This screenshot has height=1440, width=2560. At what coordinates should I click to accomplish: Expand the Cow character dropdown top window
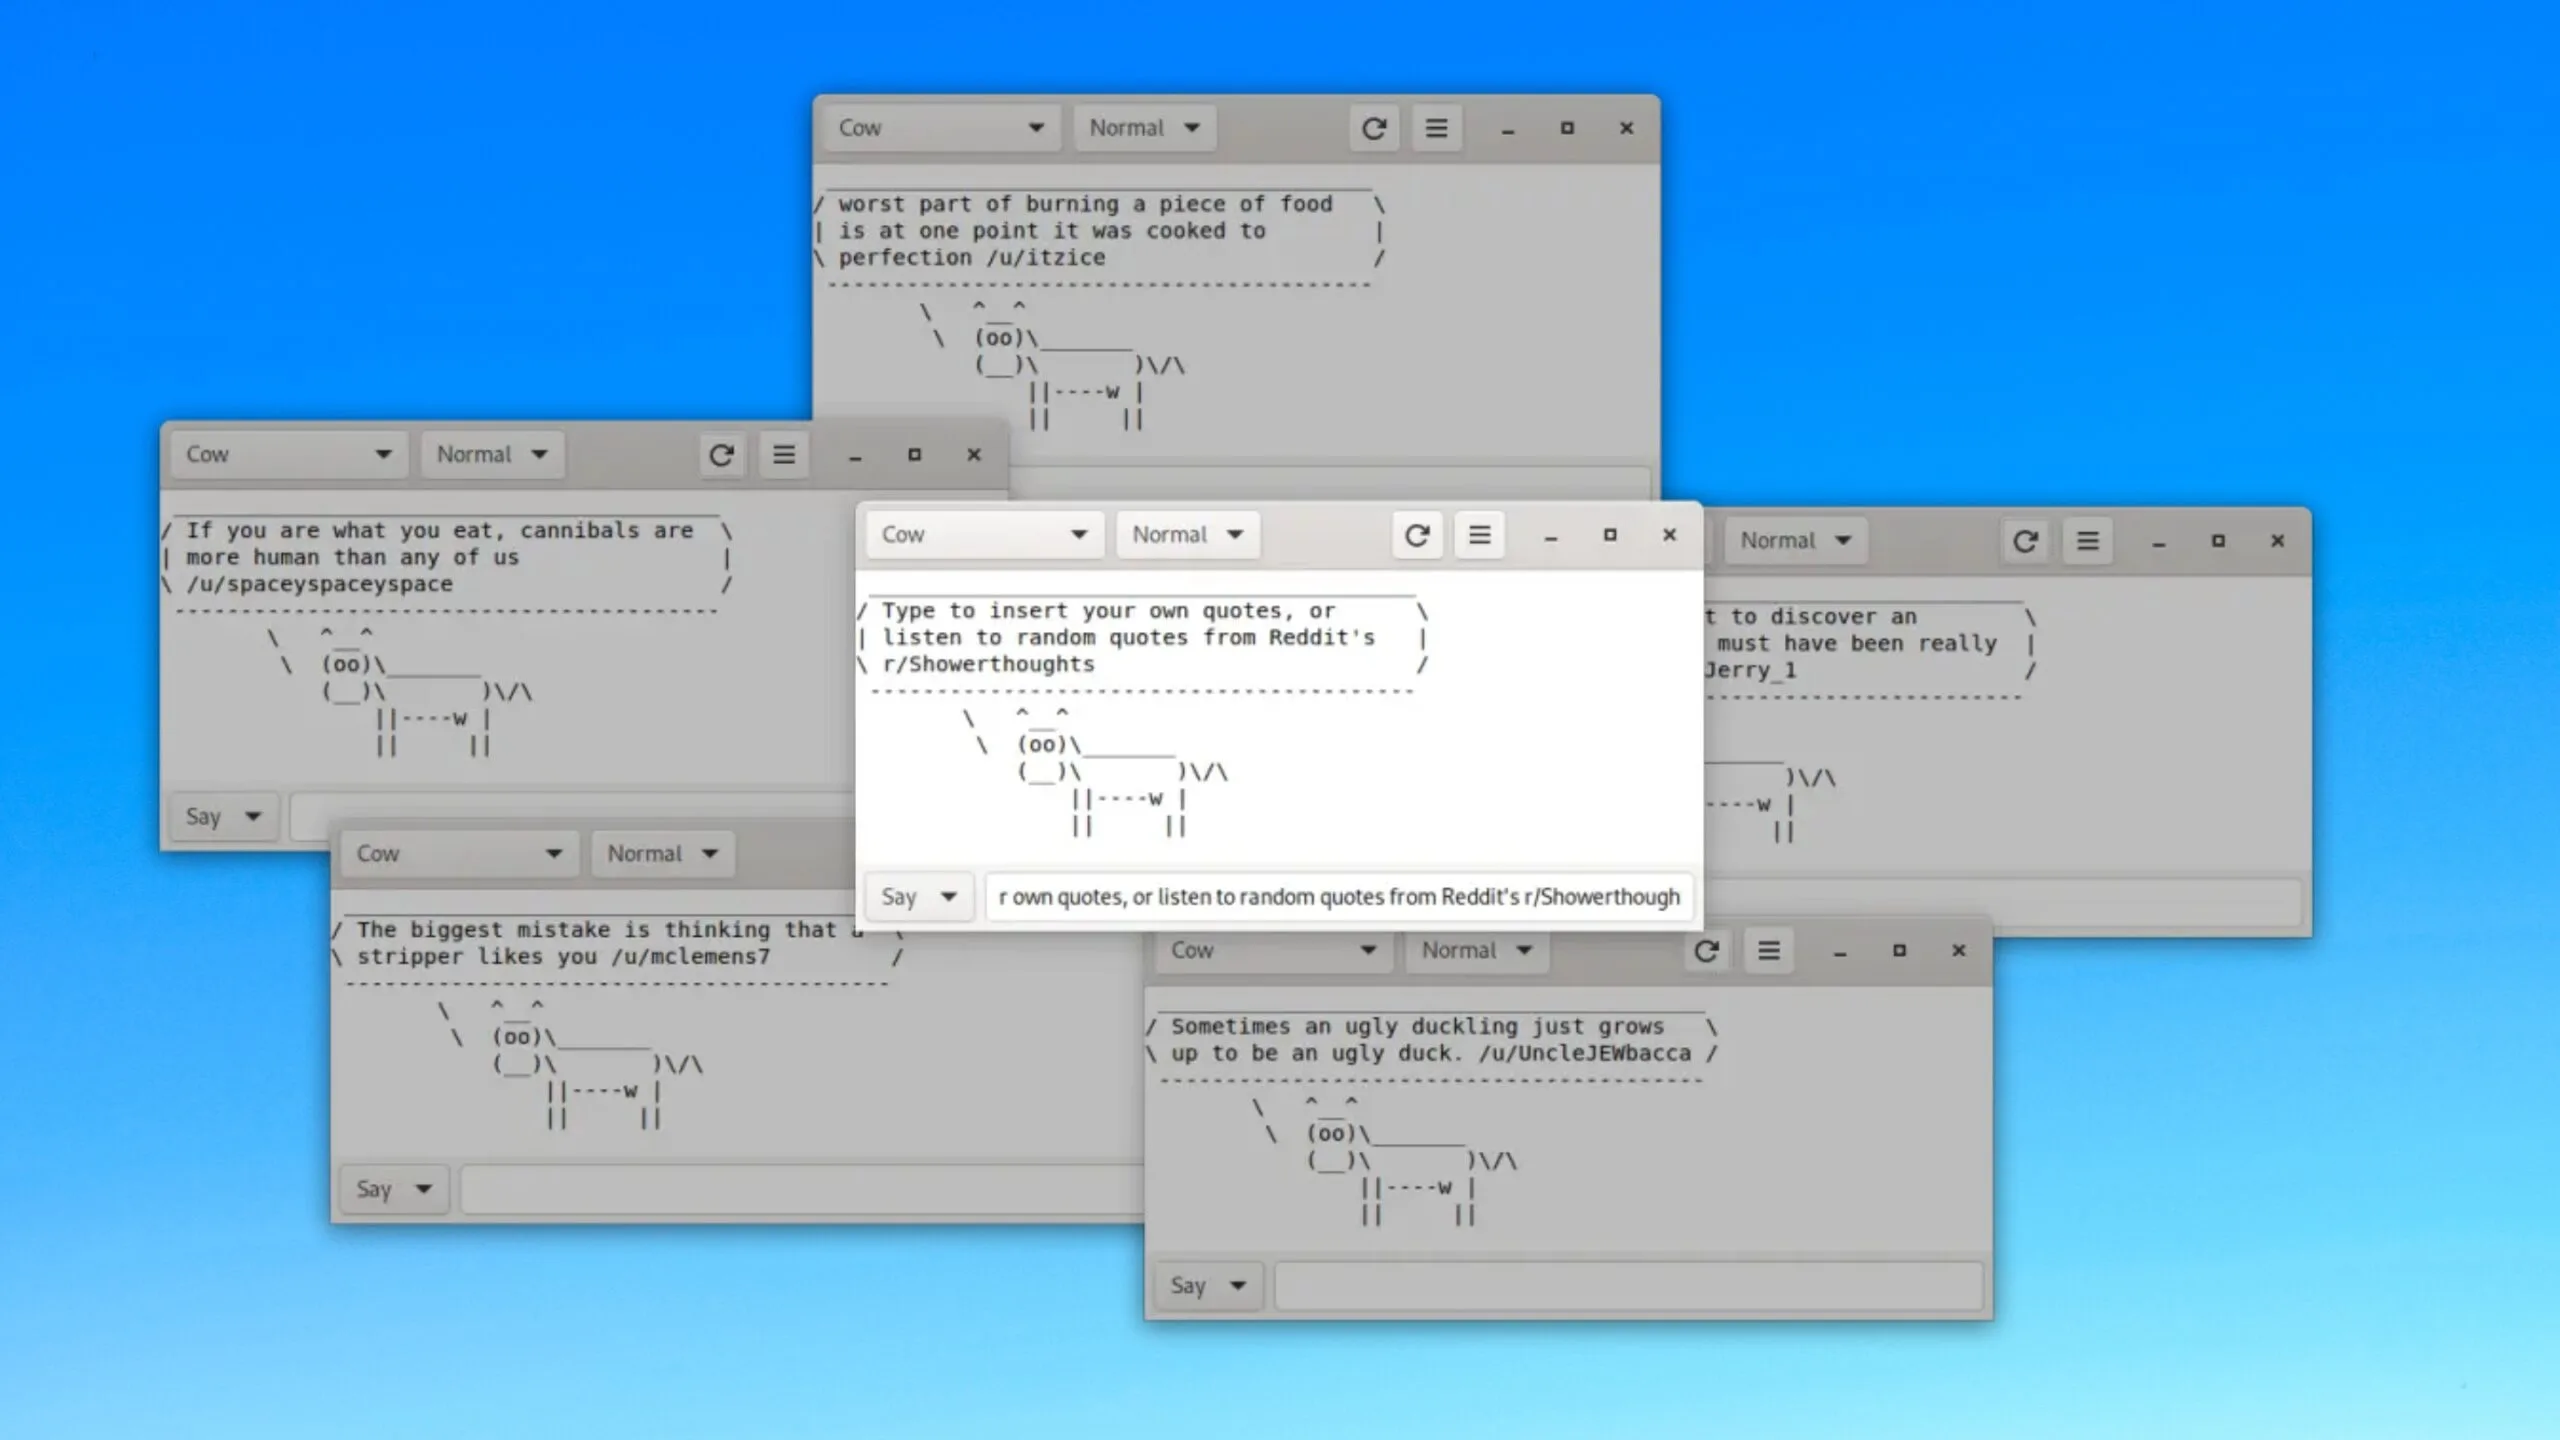click(x=939, y=127)
